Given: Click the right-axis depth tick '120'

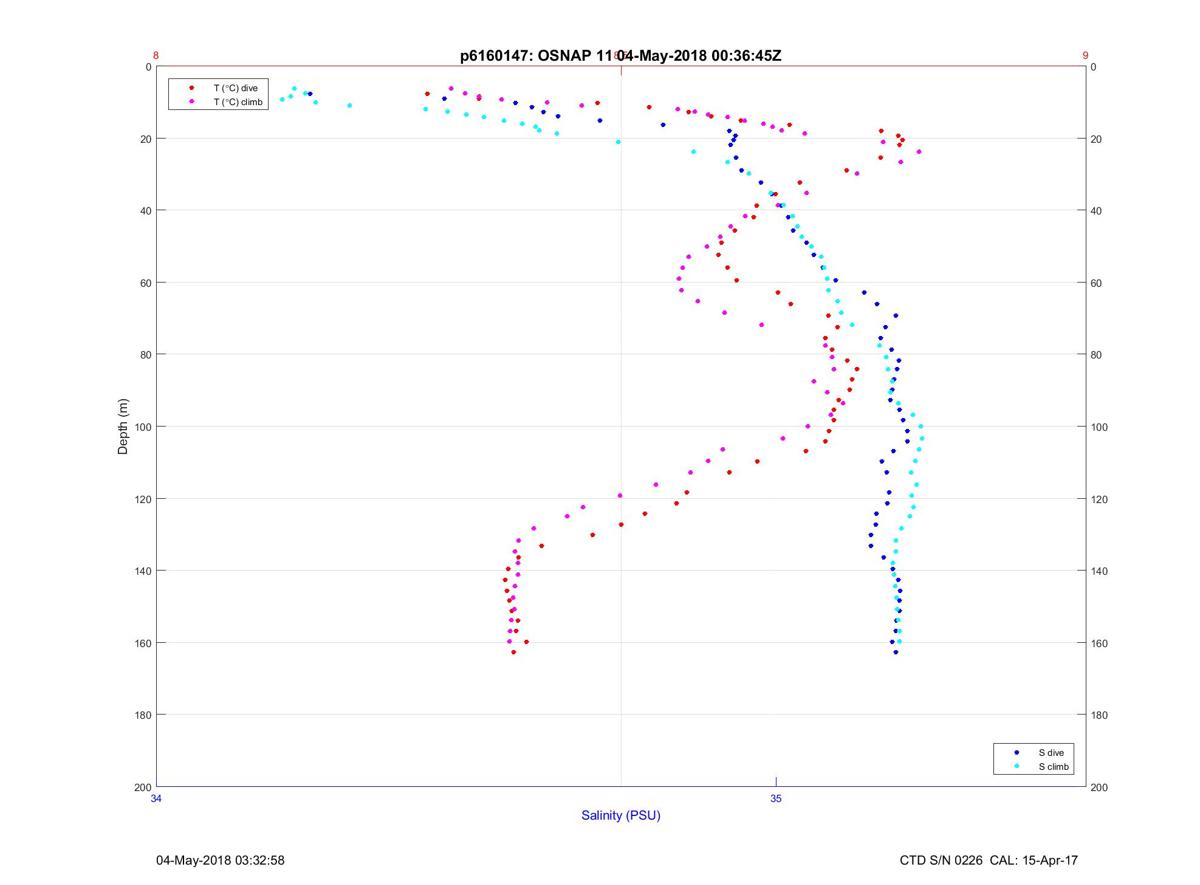Looking at the screenshot, I should 1100,499.
